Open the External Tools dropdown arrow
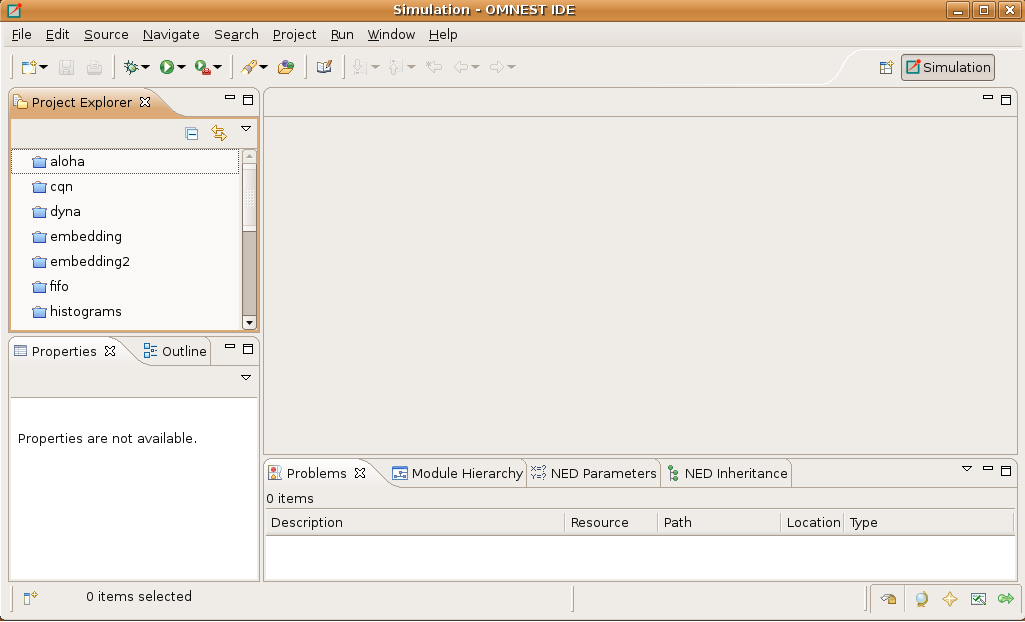This screenshot has width=1025, height=622. (218, 67)
